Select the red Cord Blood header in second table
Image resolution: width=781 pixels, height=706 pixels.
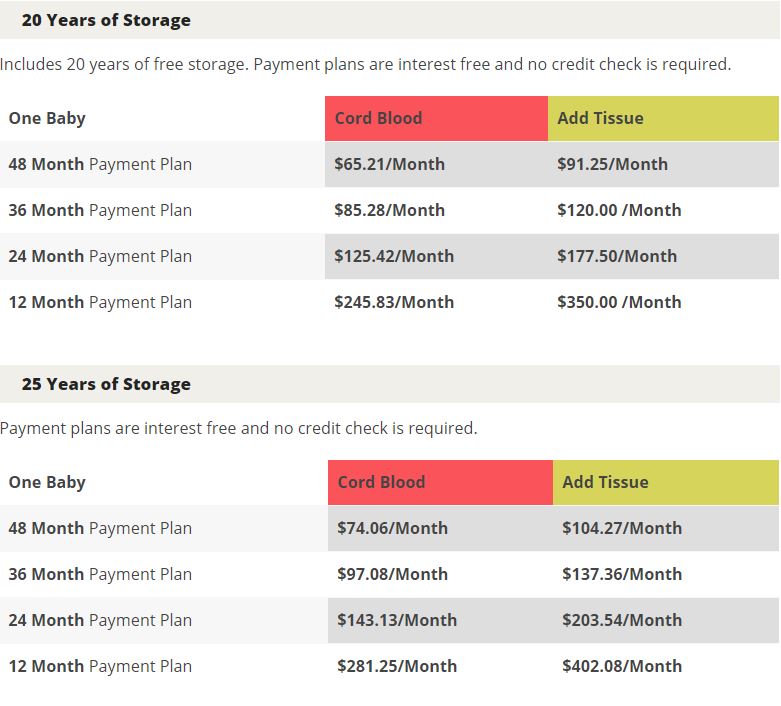pos(440,482)
